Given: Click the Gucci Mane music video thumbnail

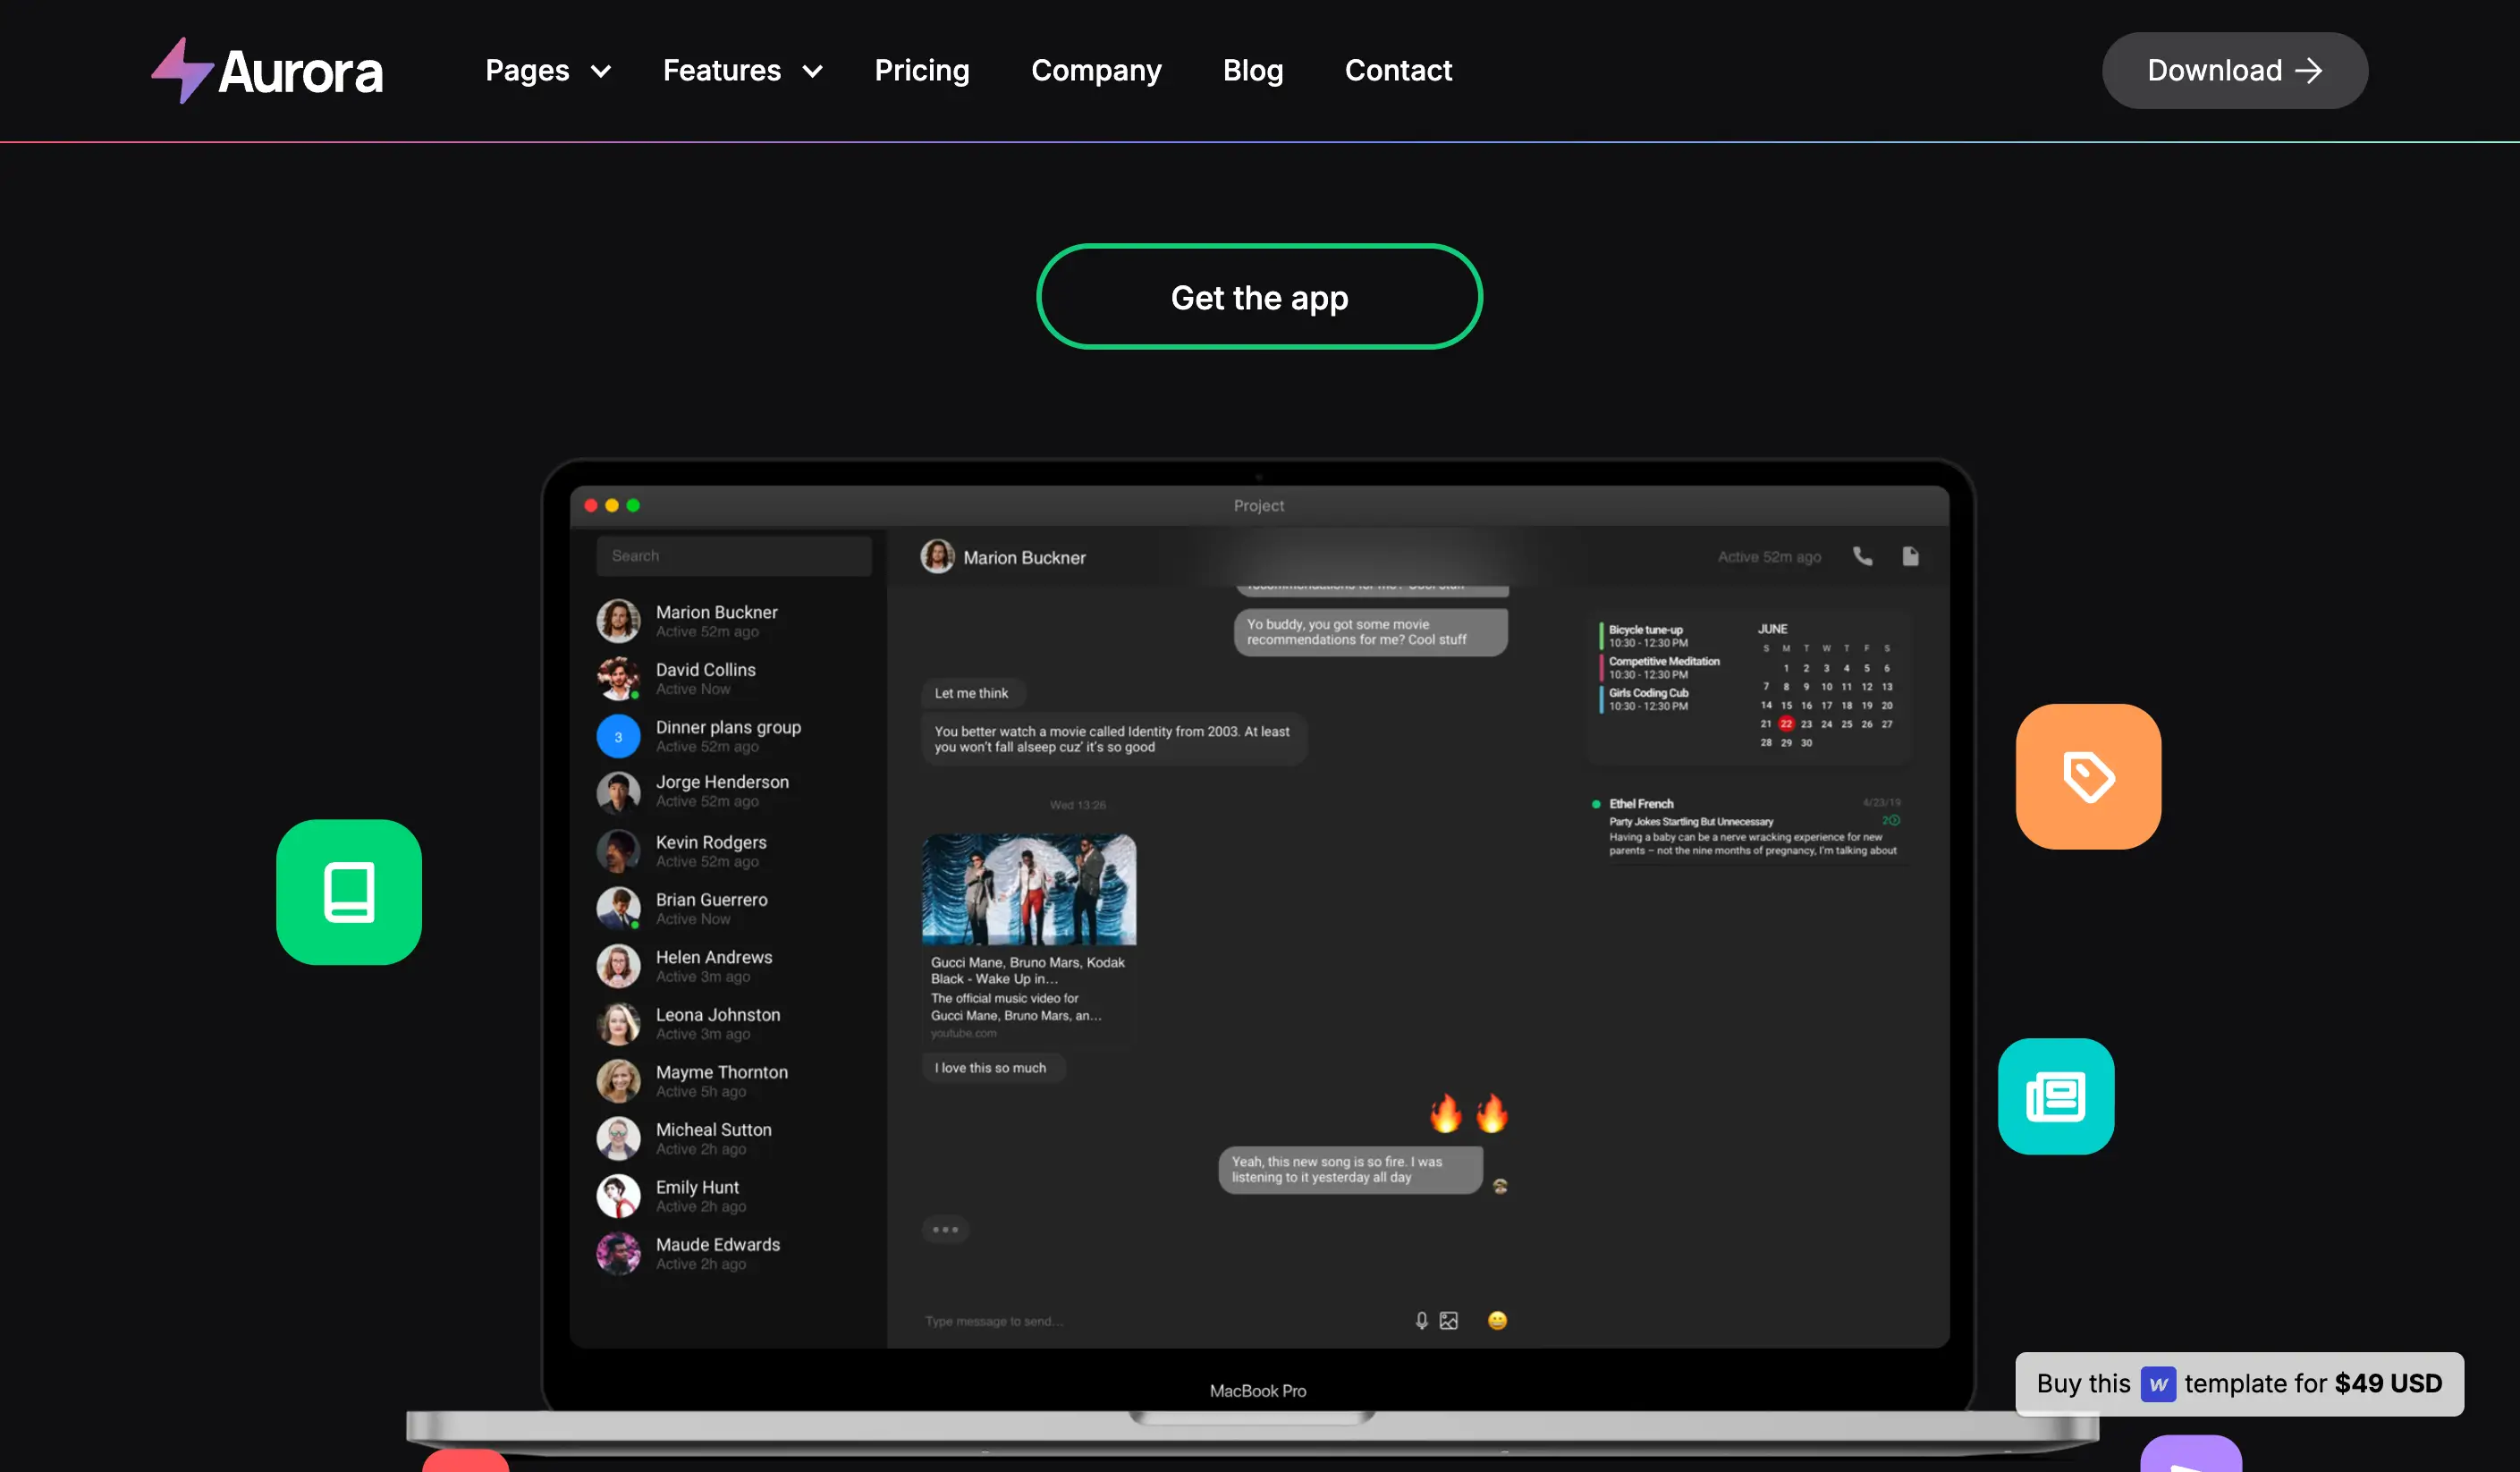Looking at the screenshot, I should tap(1028, 889).
